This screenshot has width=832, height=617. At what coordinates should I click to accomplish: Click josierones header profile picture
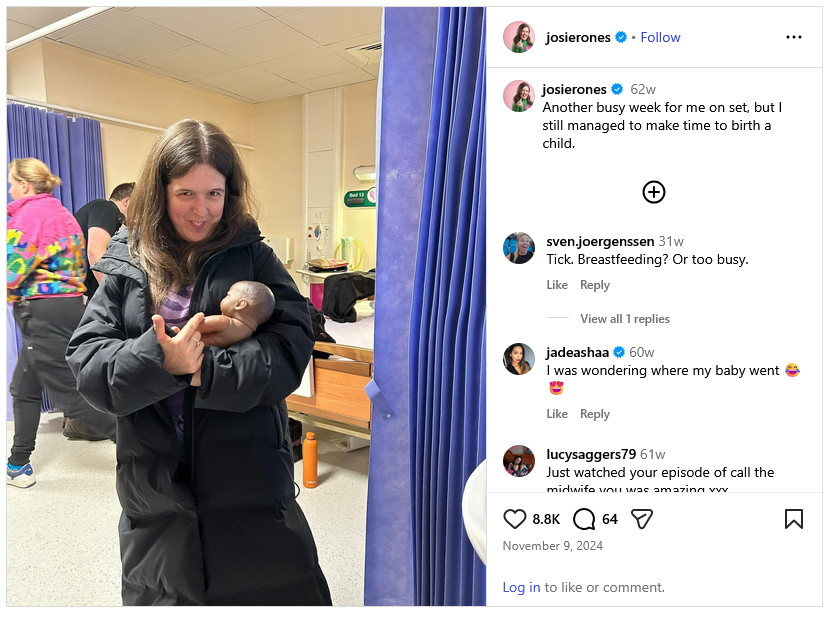coord(519,37)
